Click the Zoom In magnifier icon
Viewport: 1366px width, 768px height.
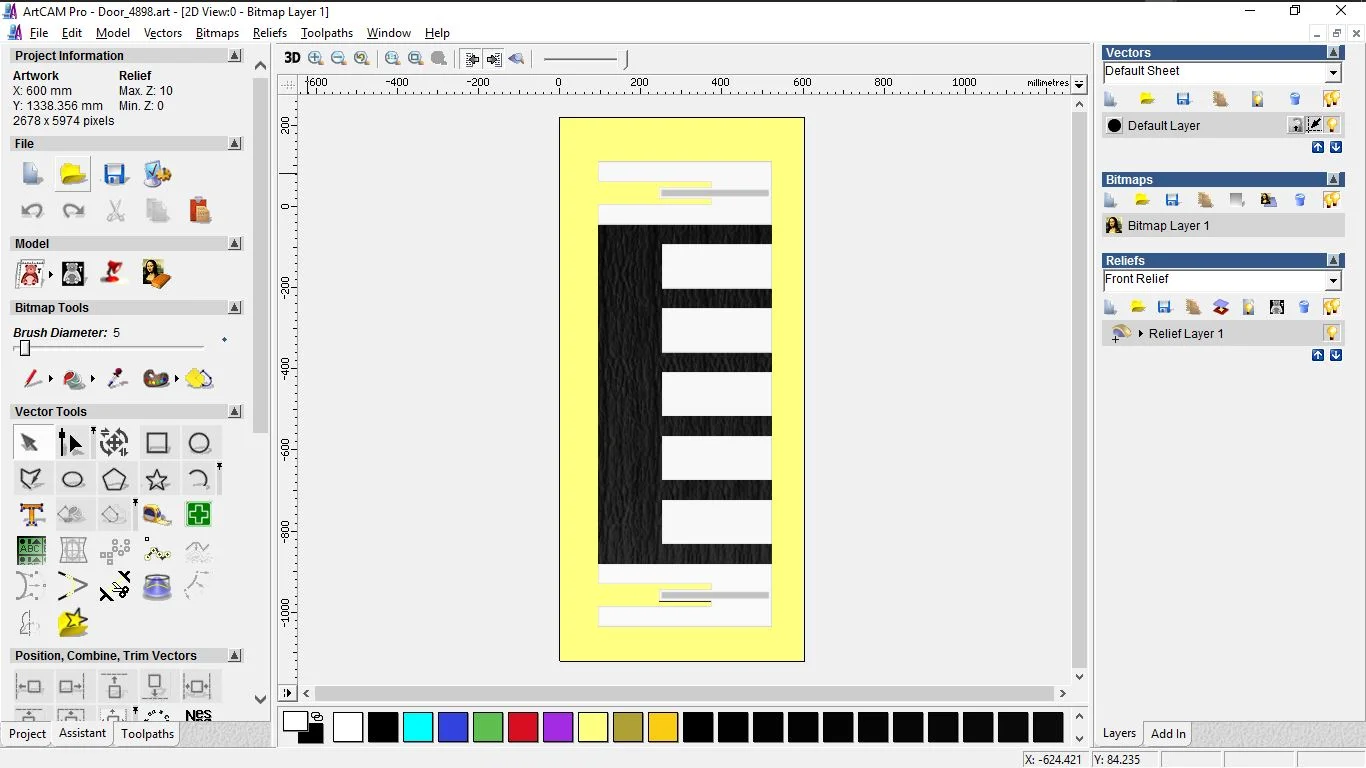tap(316, 59)
